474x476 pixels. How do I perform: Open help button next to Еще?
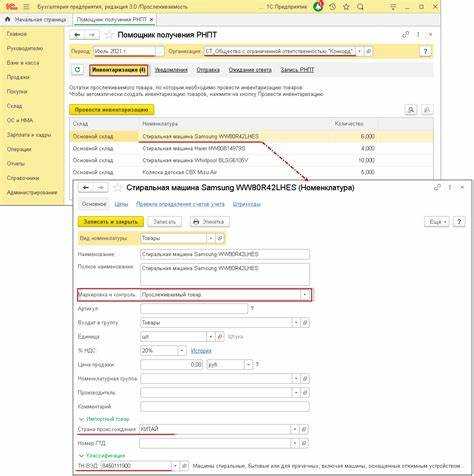(x=459, y=222)
